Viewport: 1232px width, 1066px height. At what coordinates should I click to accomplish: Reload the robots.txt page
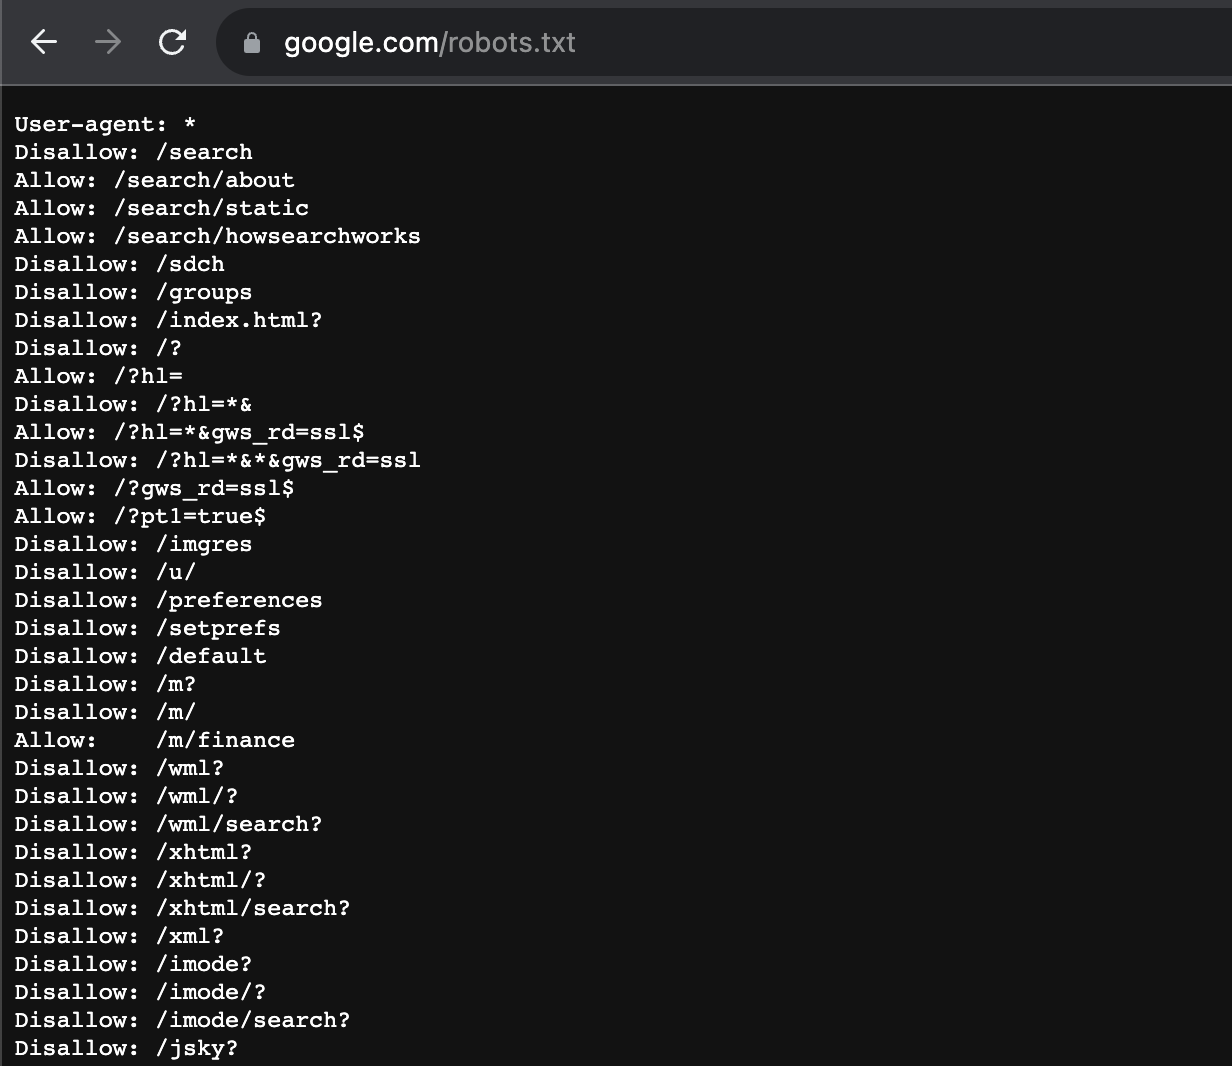coord(172,42)
